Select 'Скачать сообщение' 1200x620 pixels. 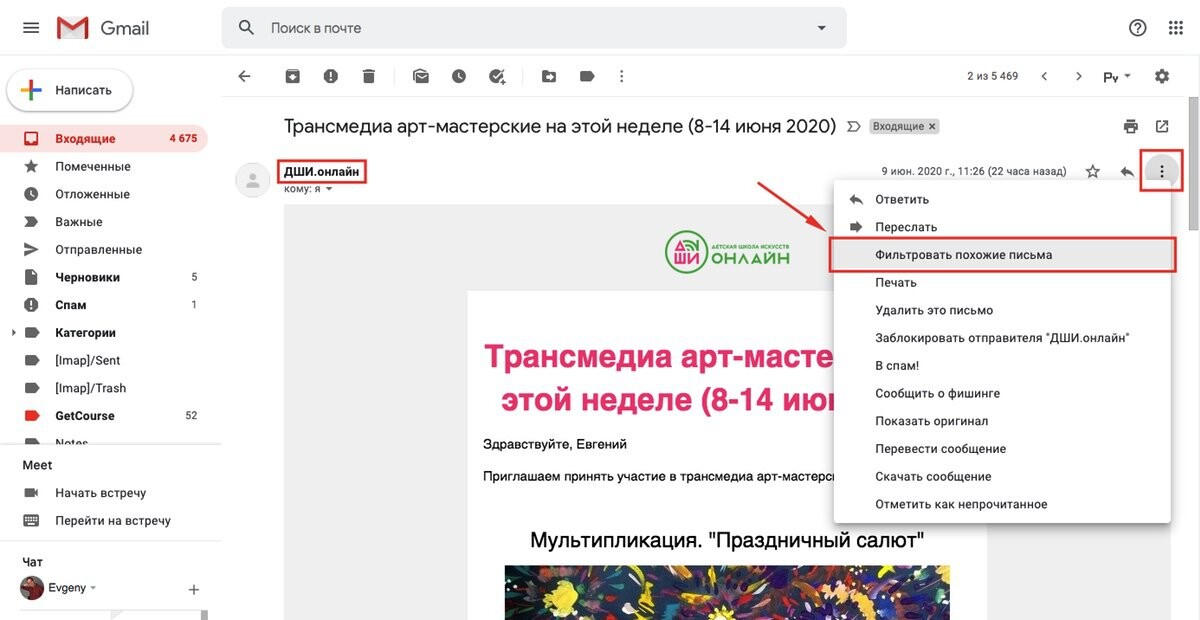[x=1001, y=477]
